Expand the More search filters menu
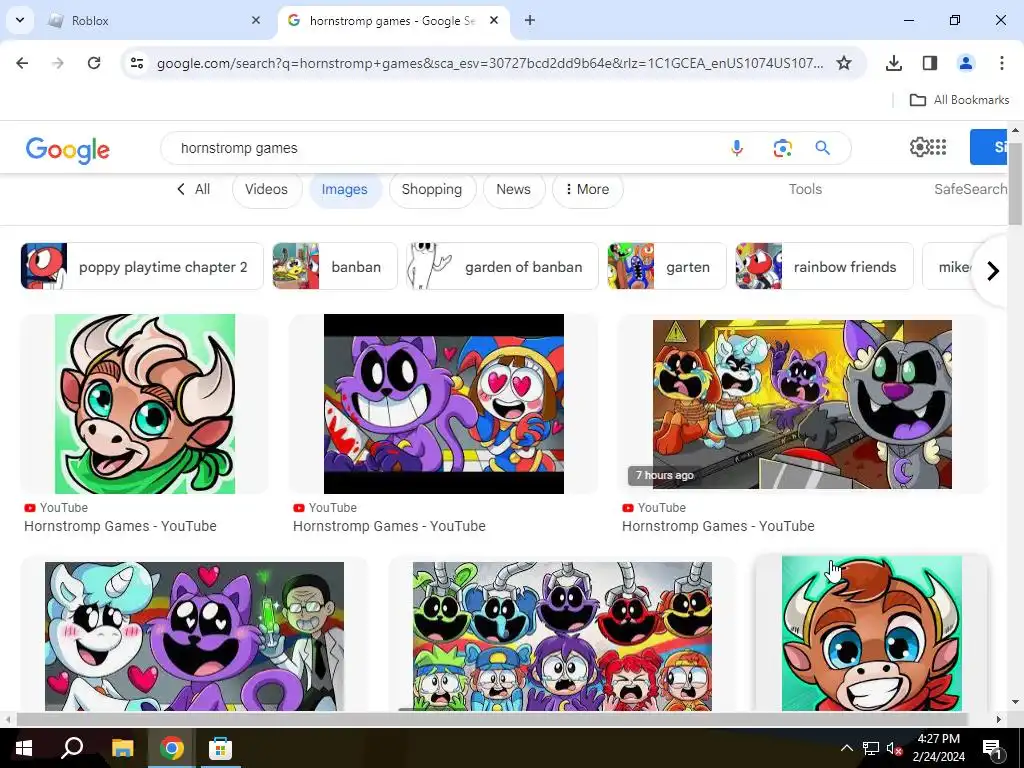1024x768 pixels. pyautogui.click(x=587, y=189)
